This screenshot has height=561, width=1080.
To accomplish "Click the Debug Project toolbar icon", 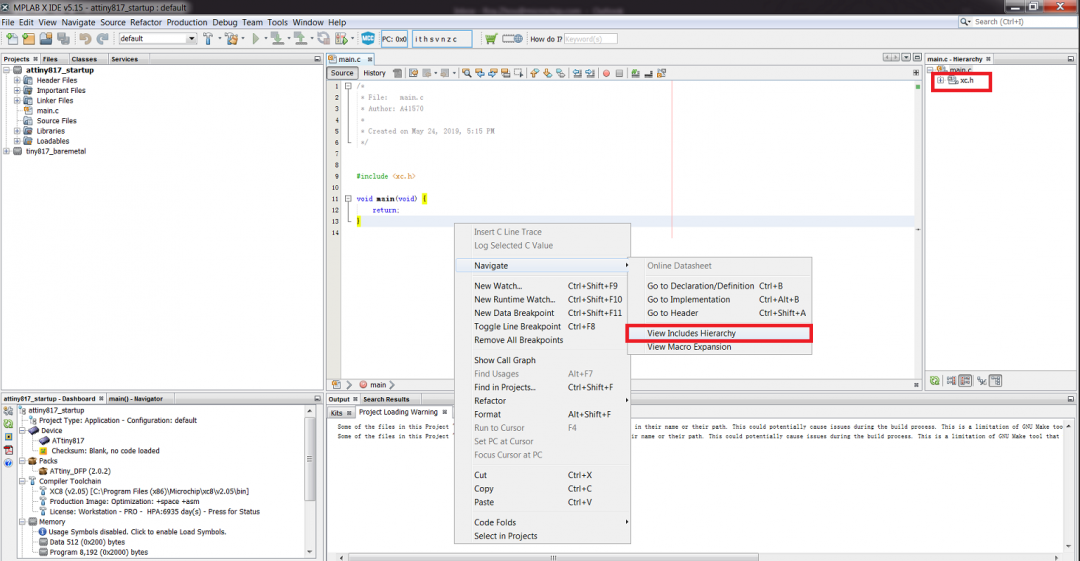I will pos(341,39).
